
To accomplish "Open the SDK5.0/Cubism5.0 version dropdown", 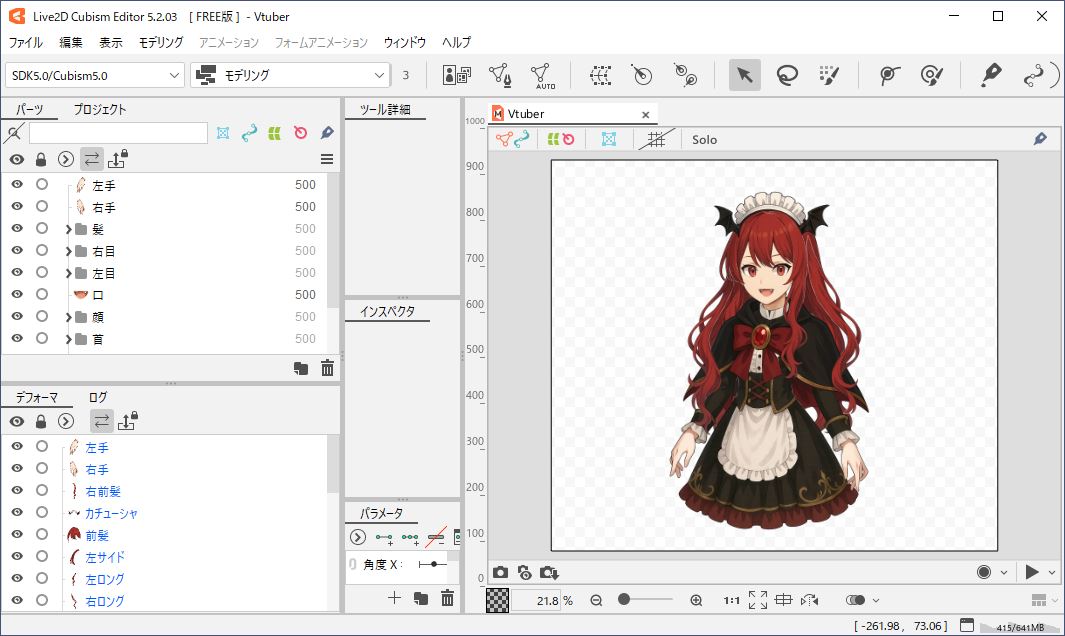I will [x=95, y=75].
